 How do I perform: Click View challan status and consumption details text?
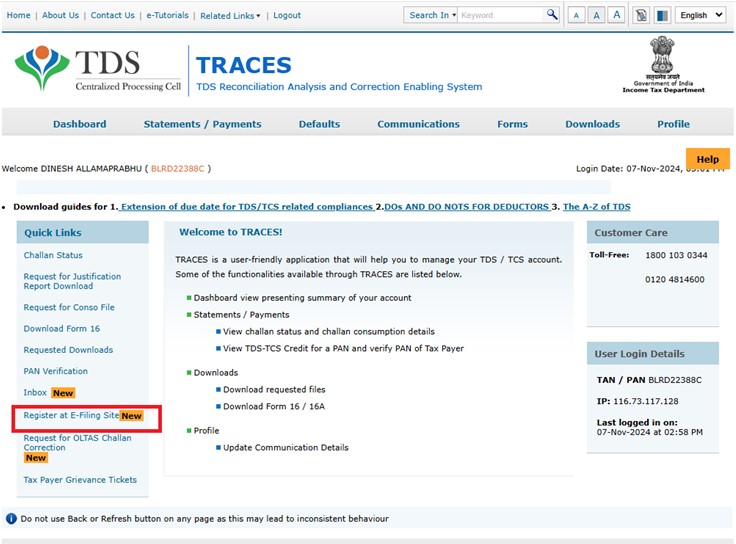329,331
